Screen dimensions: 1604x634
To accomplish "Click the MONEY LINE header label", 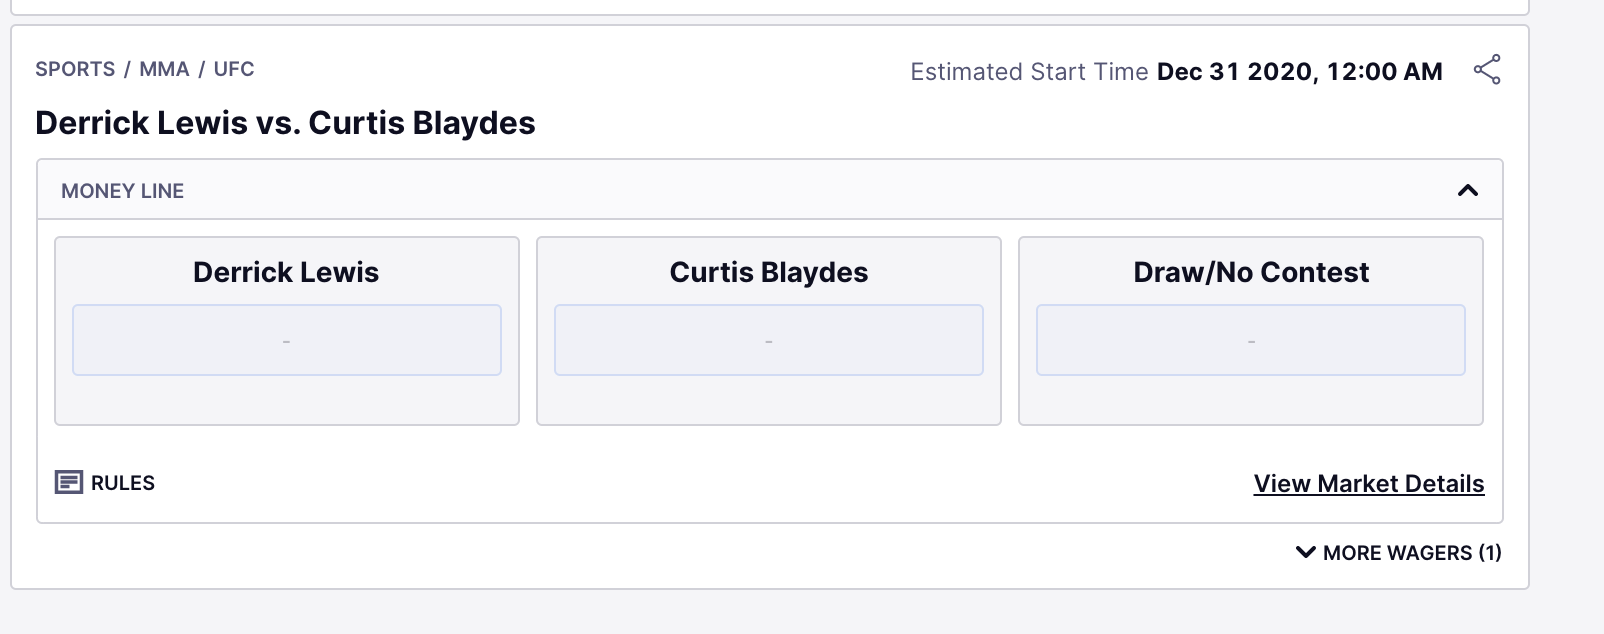I will pos(123,191).
